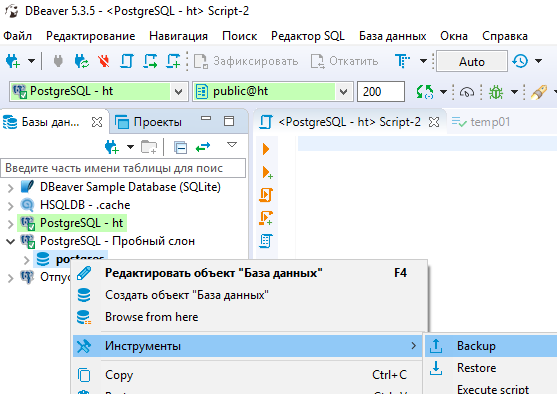Expand the PostgreSQL - ht node
The image size is (557, 394).
pyautogui.click(x=11, y=223)
